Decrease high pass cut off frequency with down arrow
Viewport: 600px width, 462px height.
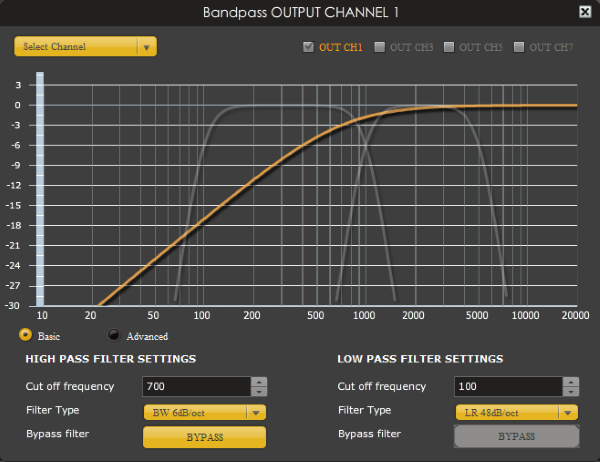(x=259, y=391)
